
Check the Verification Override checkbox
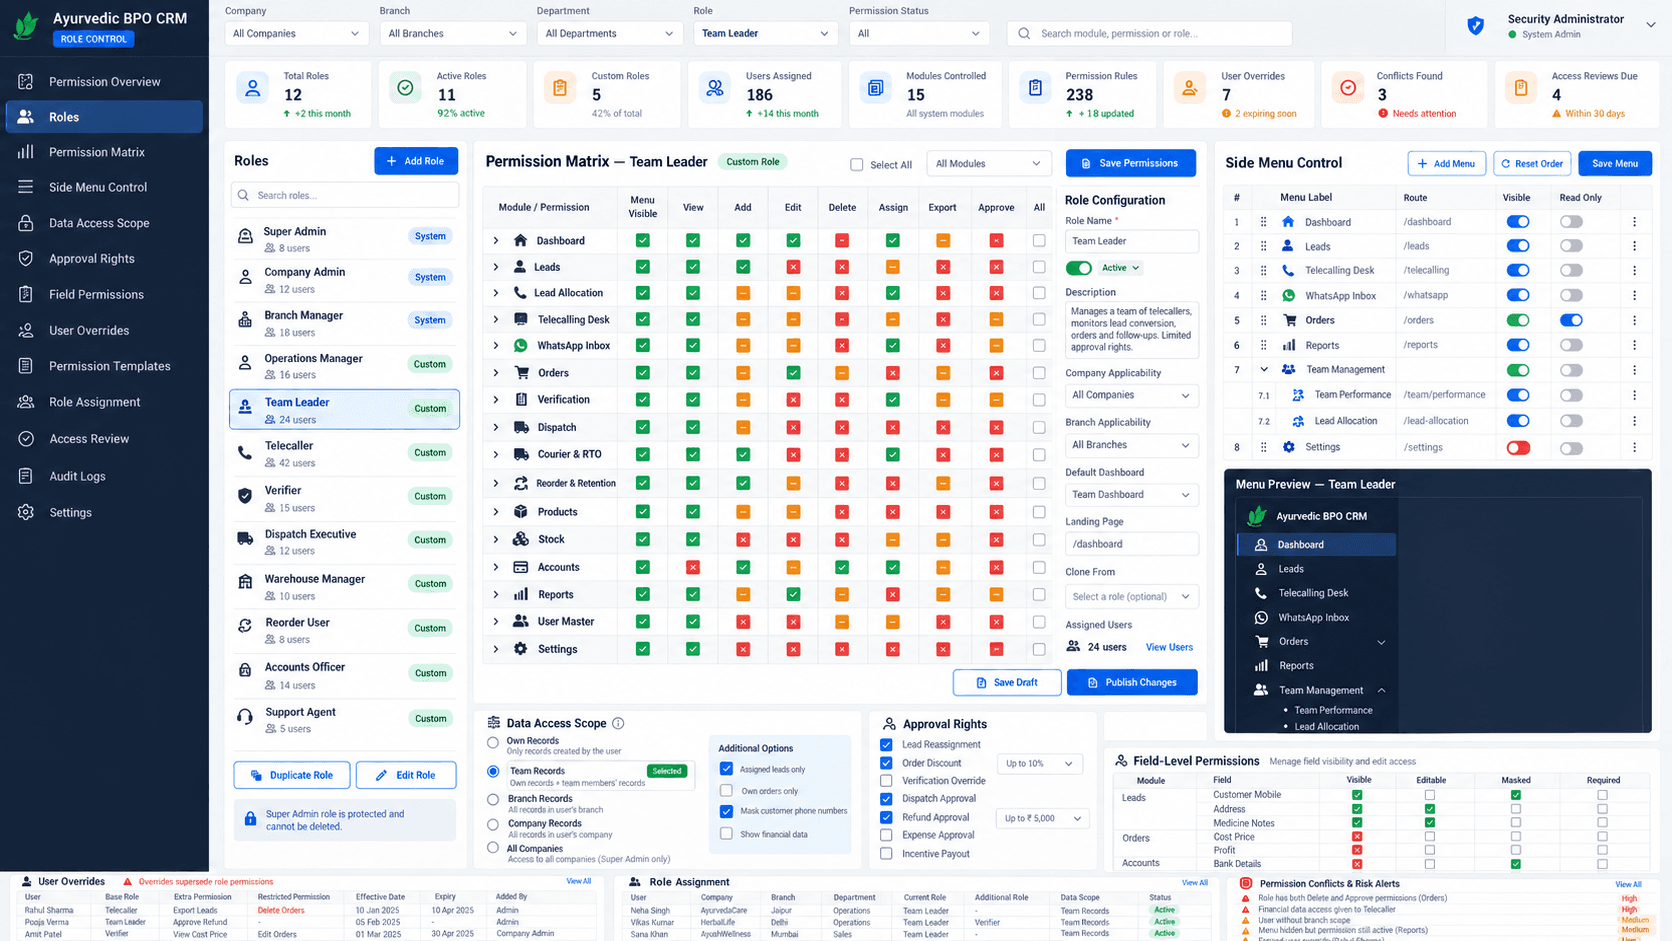point(886,780)
